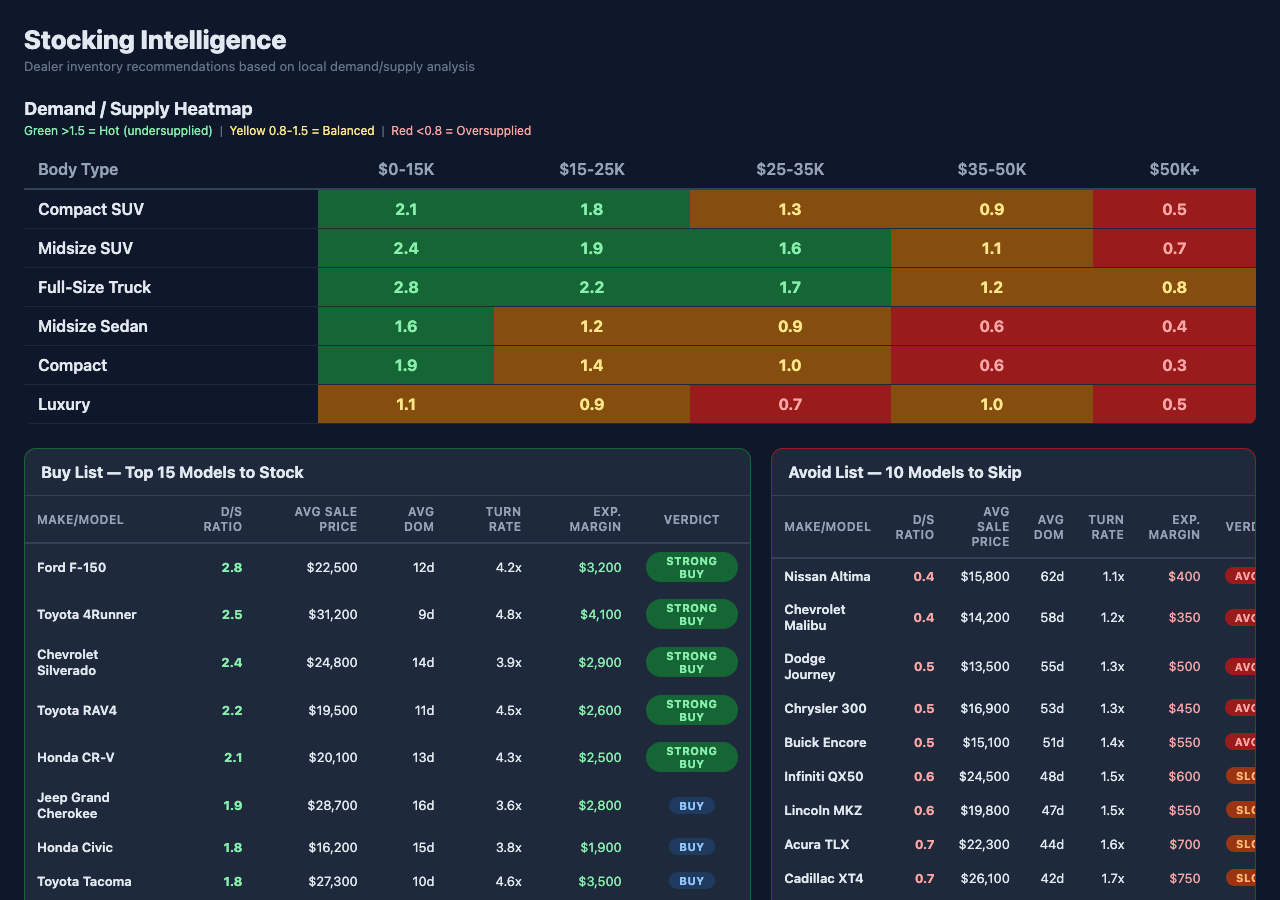Click the BUY badge next to Honda Civic

pyautogui.click(x=691, y=847)
